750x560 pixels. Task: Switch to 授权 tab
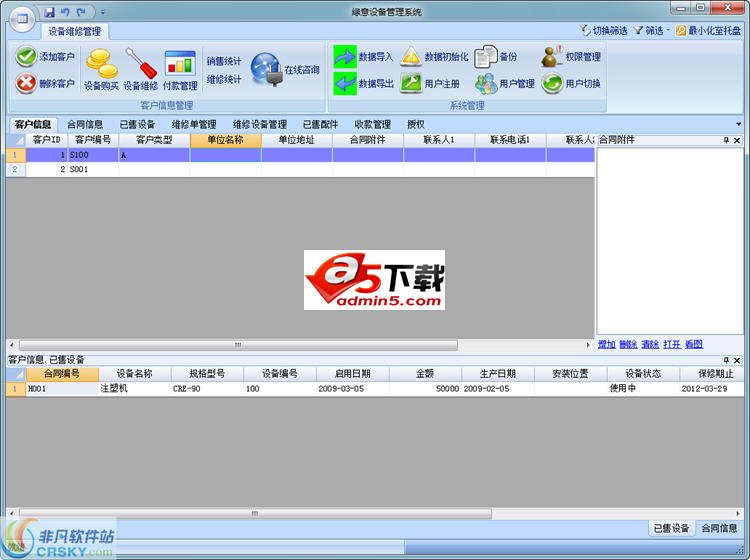click(x=416, y=124)
